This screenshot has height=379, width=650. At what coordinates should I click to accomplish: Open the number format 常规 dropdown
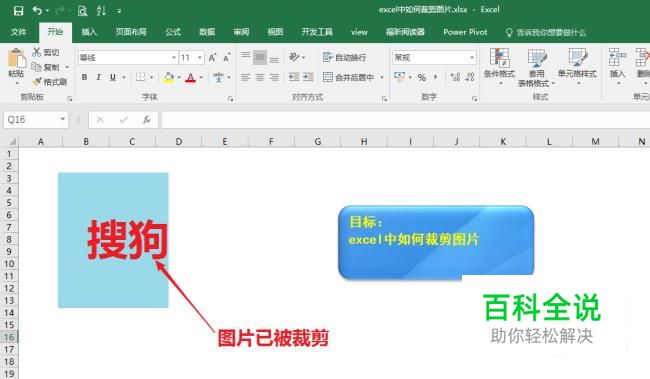coord(472,58)
